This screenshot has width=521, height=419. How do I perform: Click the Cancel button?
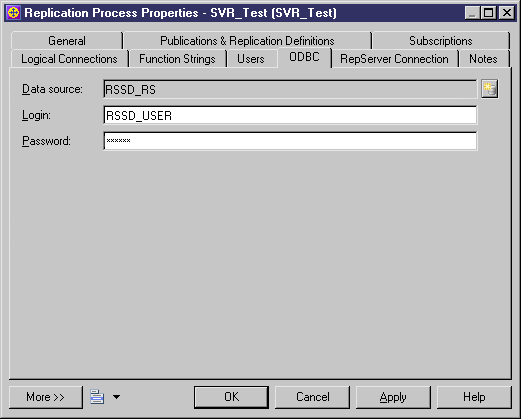pos(313,397)
